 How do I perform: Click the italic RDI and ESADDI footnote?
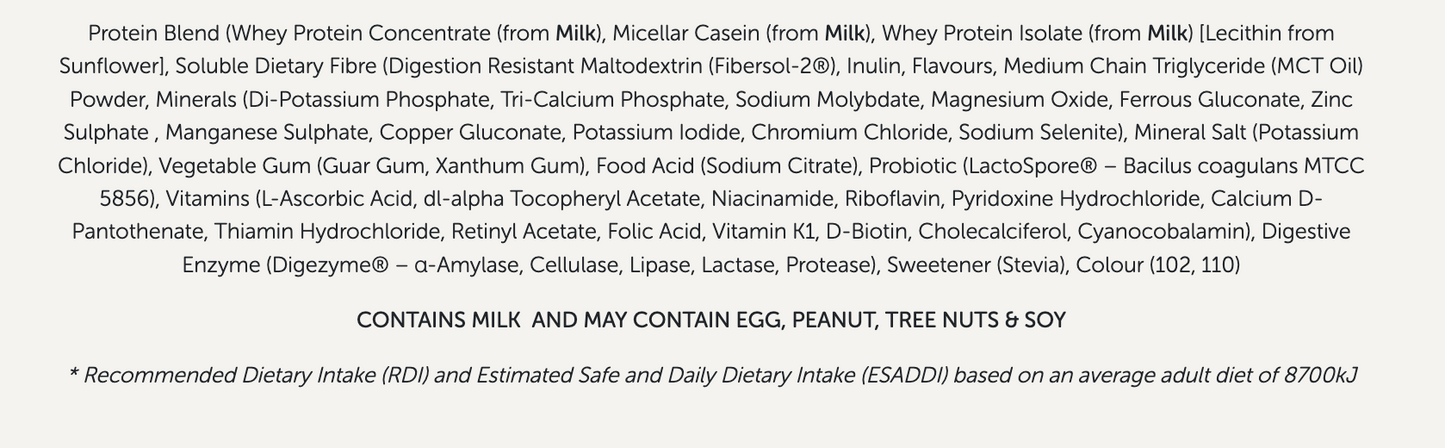(x=712, y=376)
